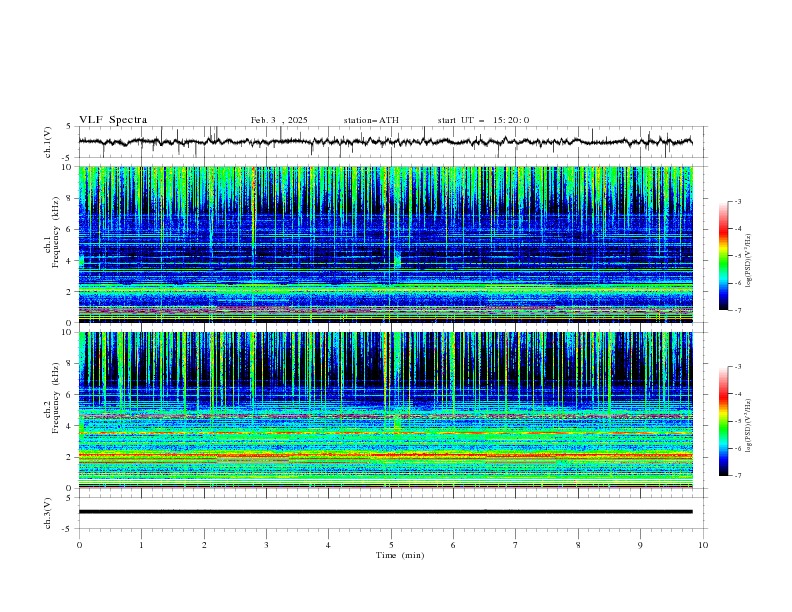Click the "-5" label on the lower colorbar
Image resolution: width=792 pixels, height=612 pixels.
(737, 421)
